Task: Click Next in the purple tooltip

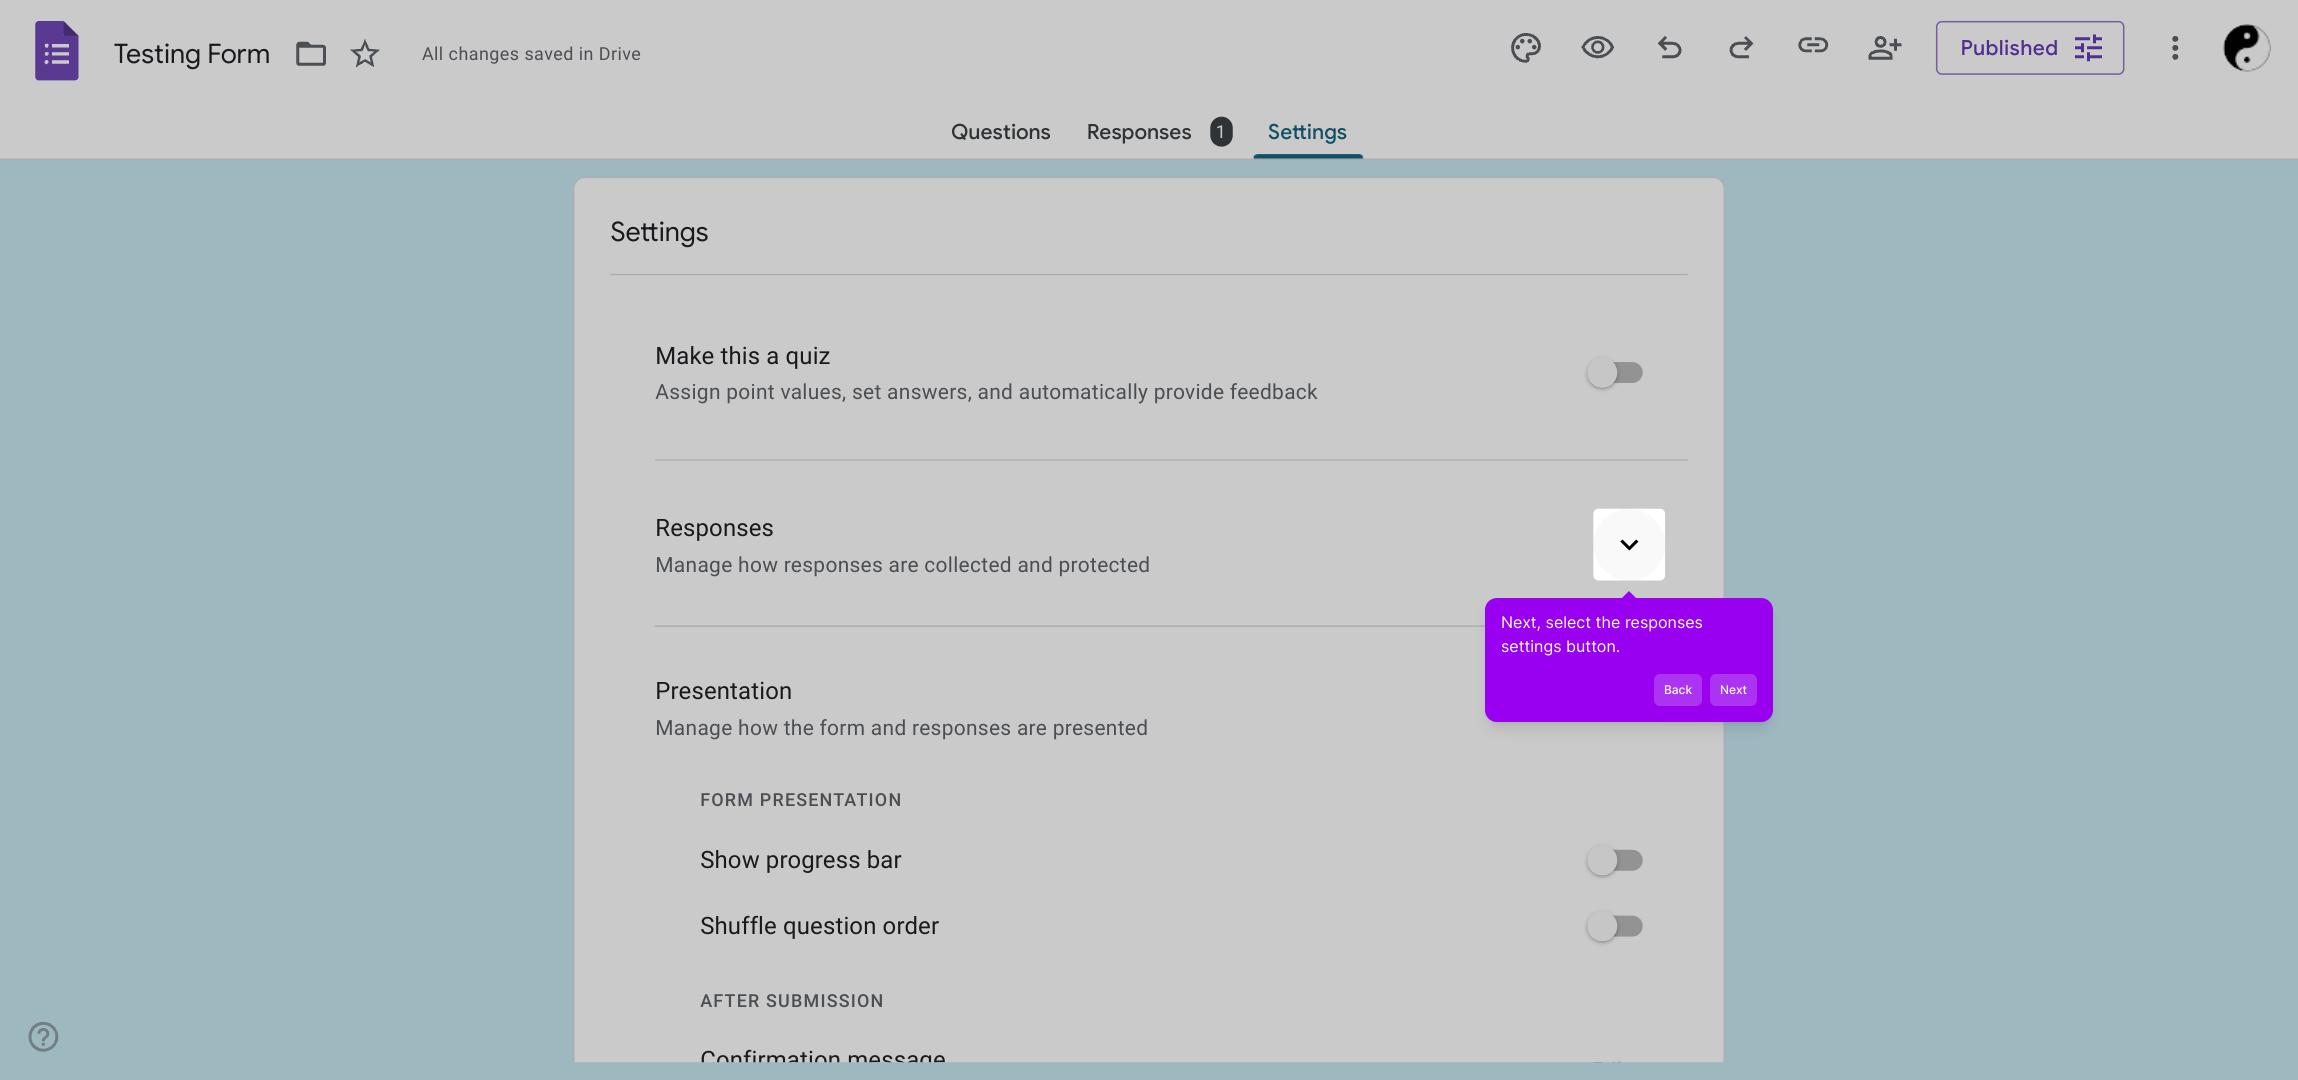Action: pyautogui.click(x=1732, y=690)
